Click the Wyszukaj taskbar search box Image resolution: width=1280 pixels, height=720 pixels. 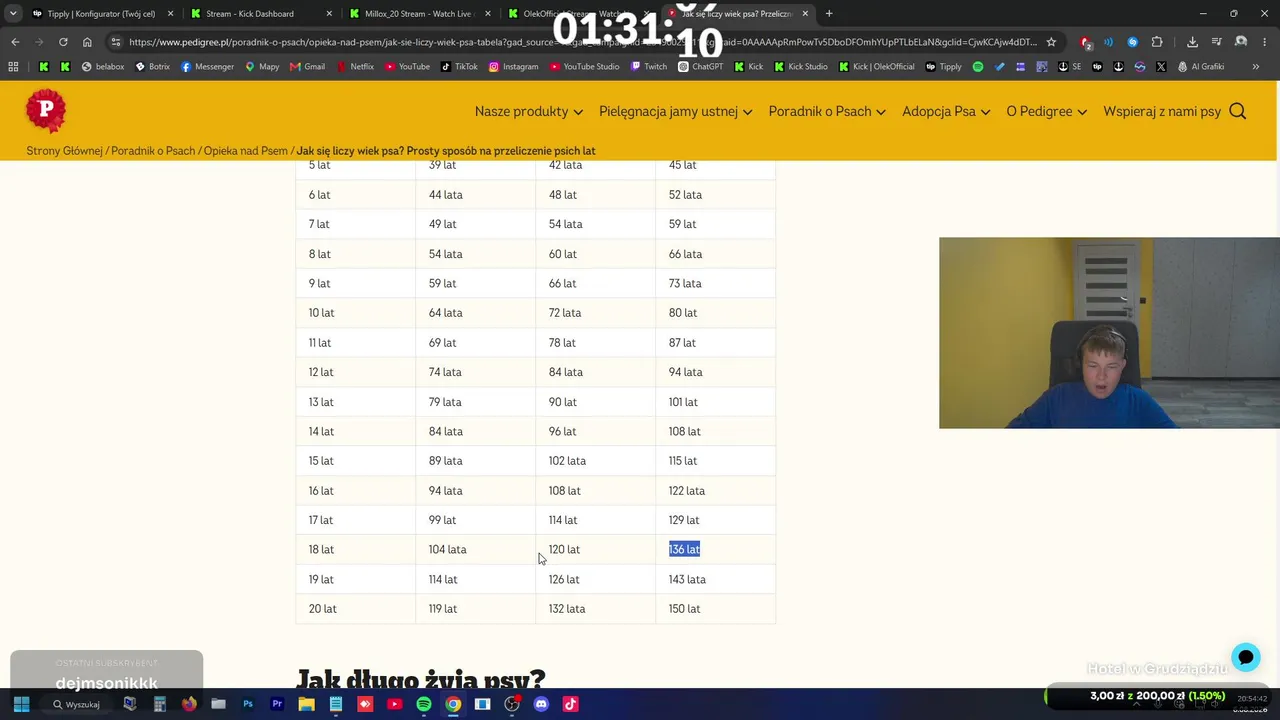coord(78,704)
